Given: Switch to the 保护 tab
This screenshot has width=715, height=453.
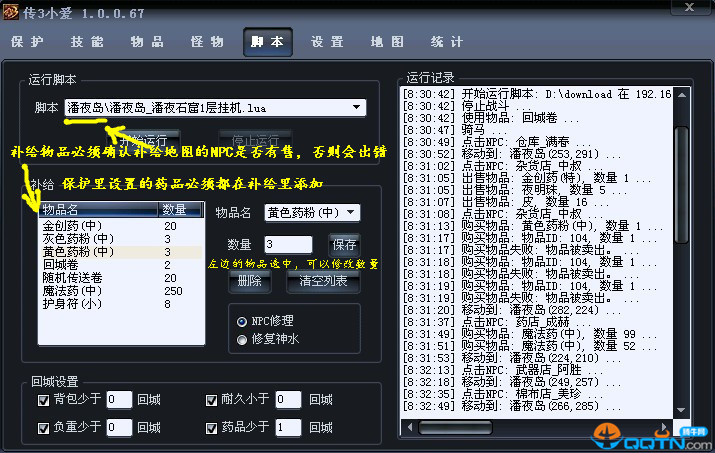Looking at the screenshot, I should tap(27, 42).
